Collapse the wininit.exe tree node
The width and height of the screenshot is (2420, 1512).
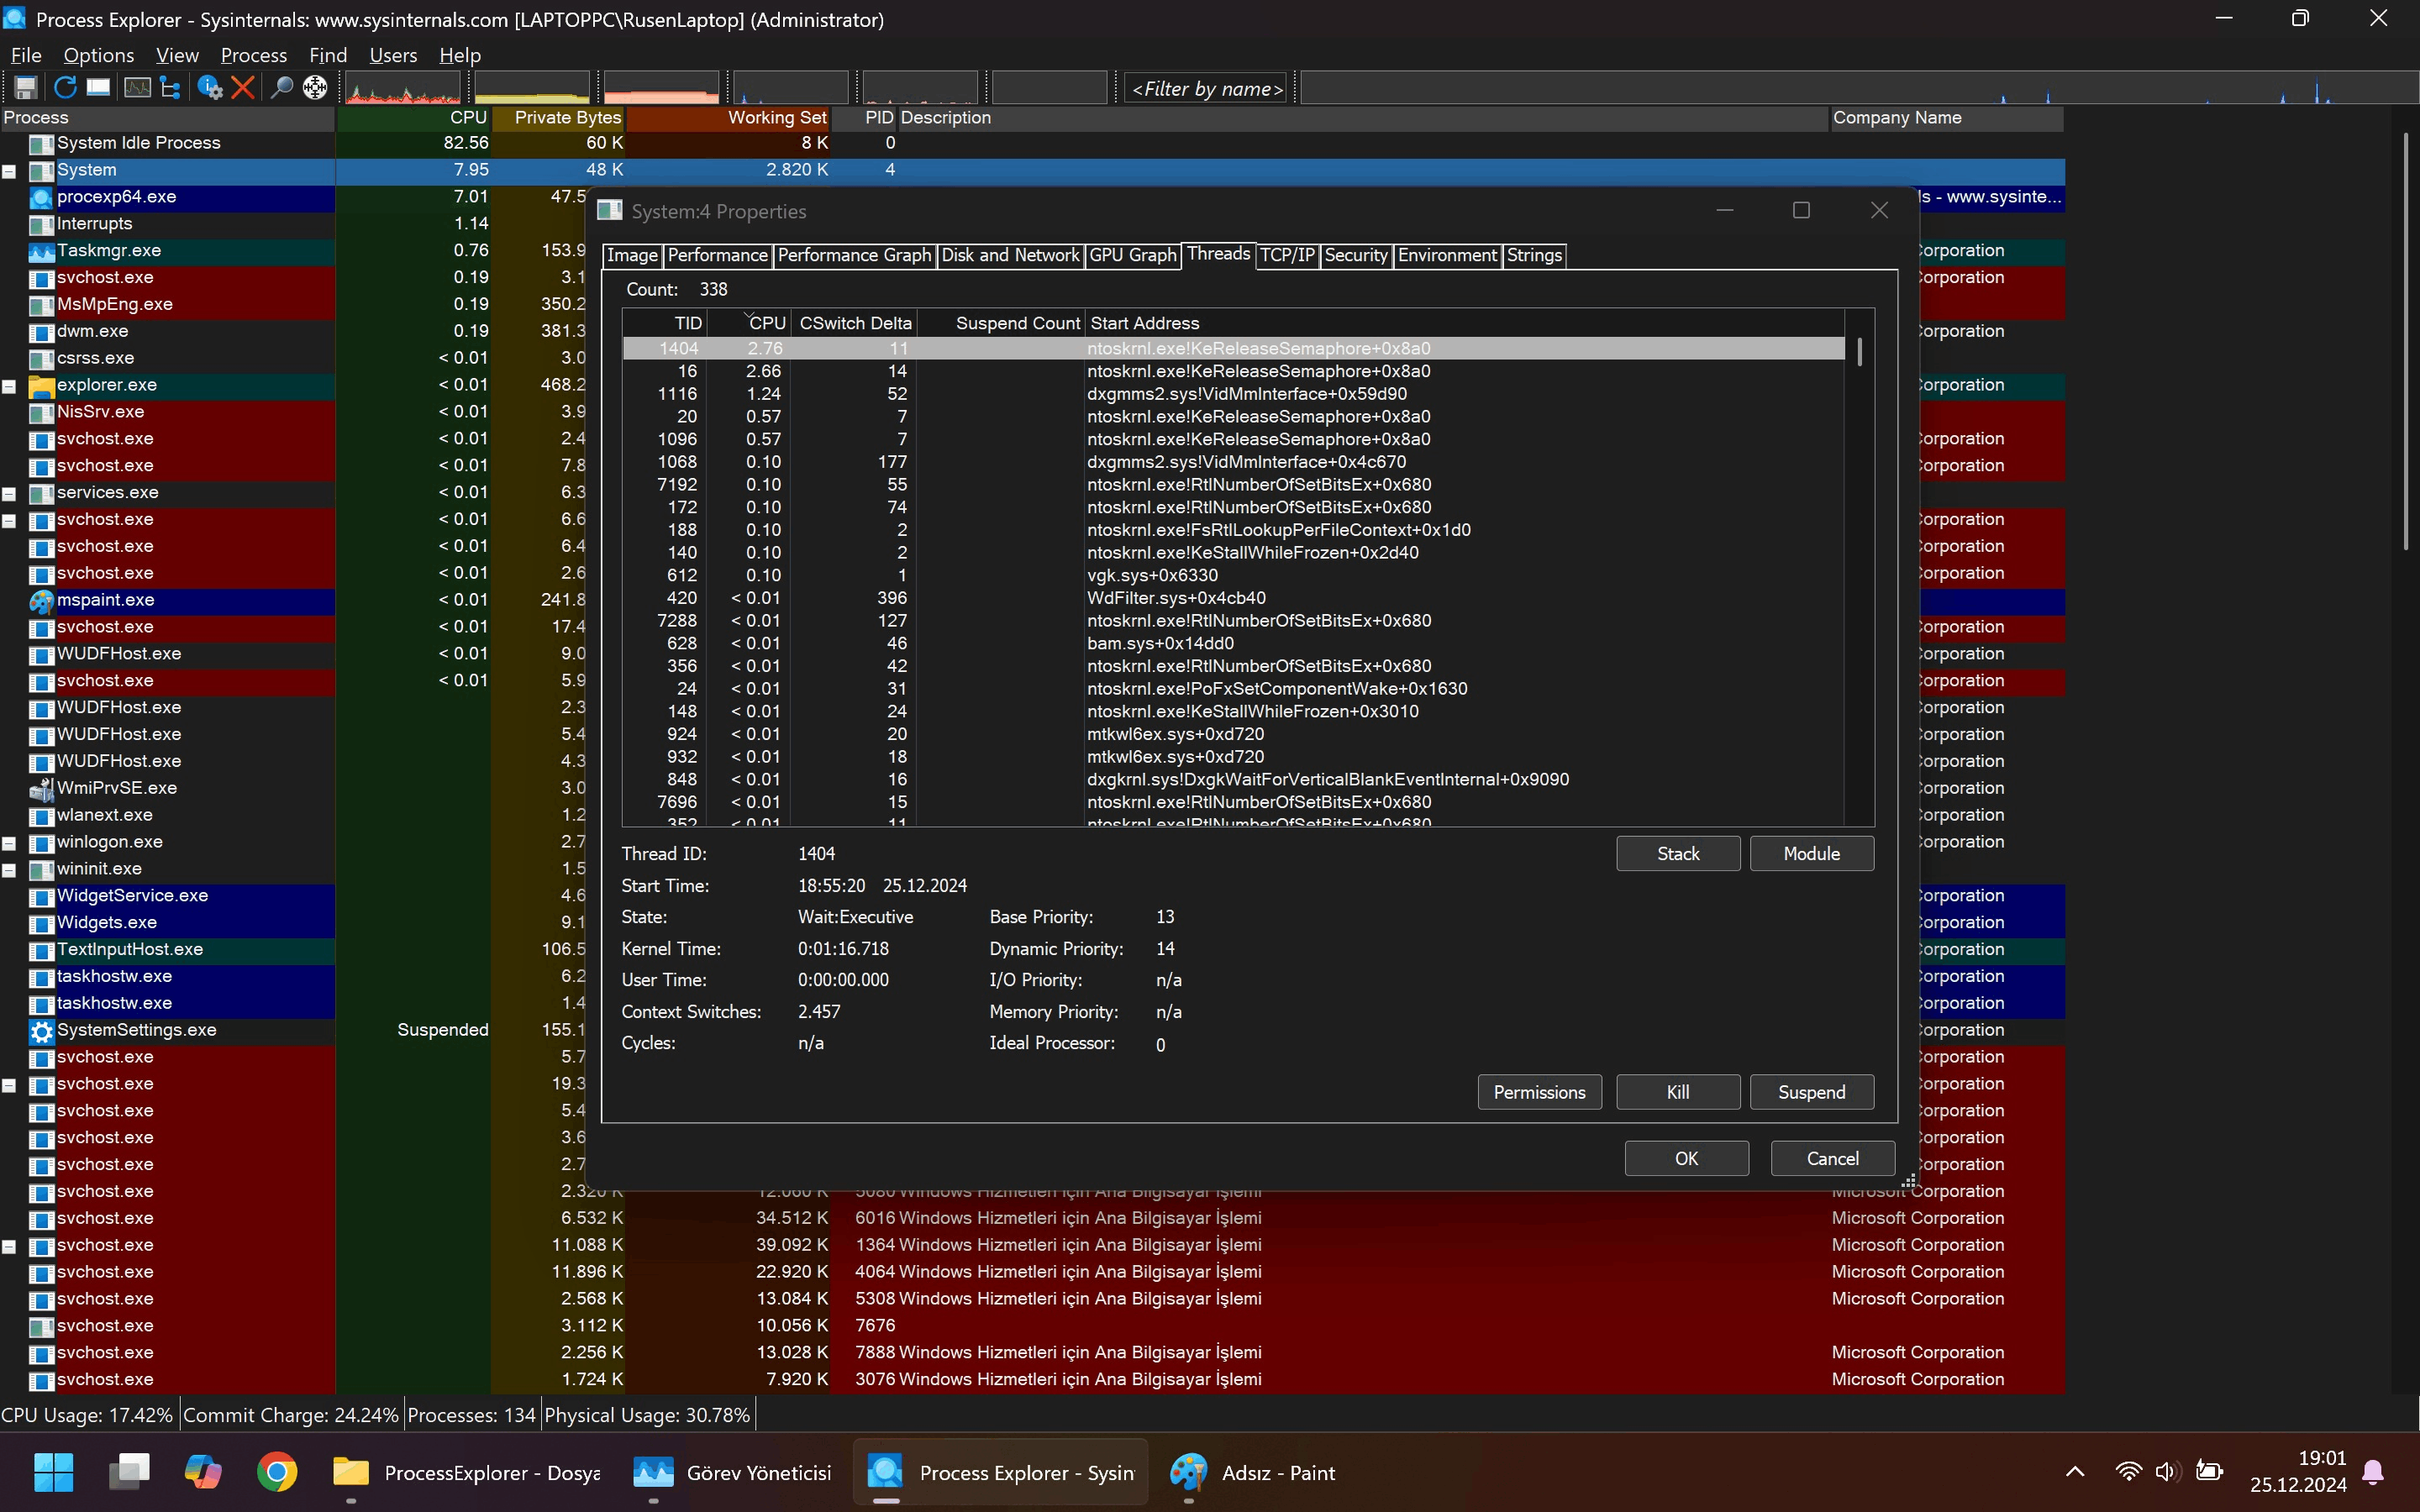pyautogui.click(x=9, y=870)
